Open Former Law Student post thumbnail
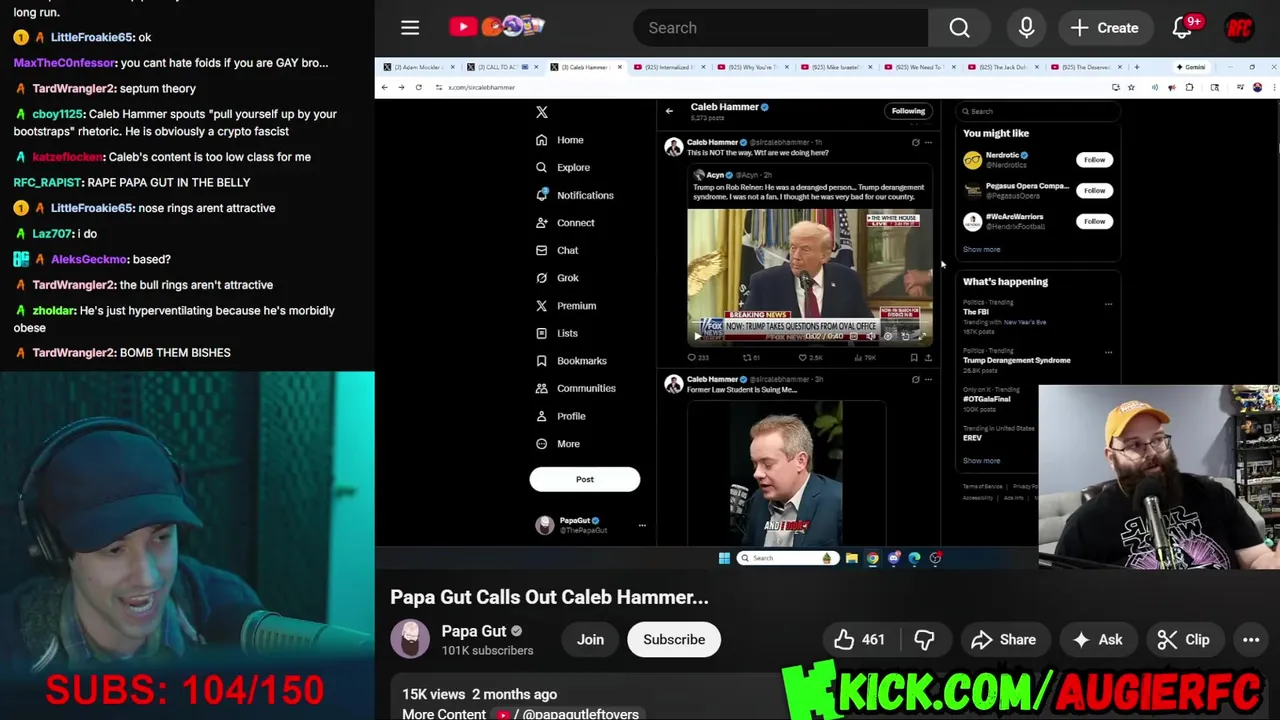Screen dimensions: 1280x720 pyautogui.click(x=786, y=473)
